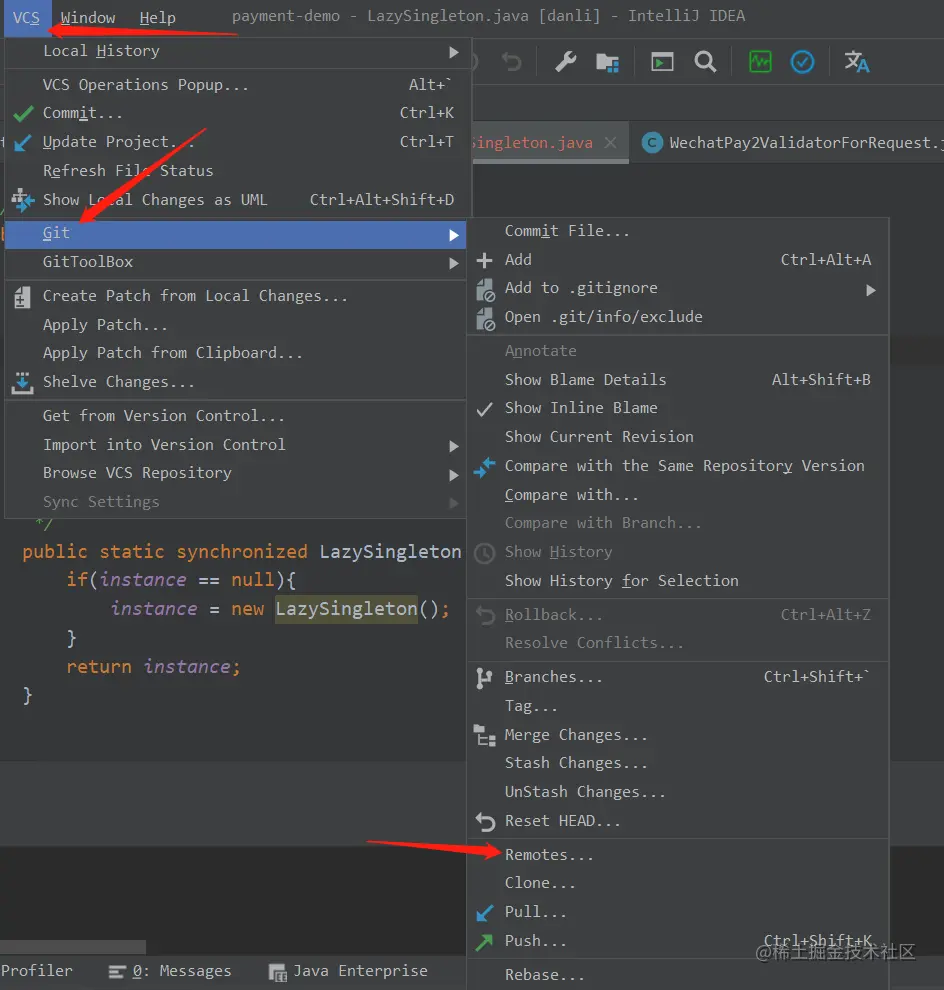Click the Java Enterprise tool window icon
This screenshot has height=990, width=944.
point(278,972)
